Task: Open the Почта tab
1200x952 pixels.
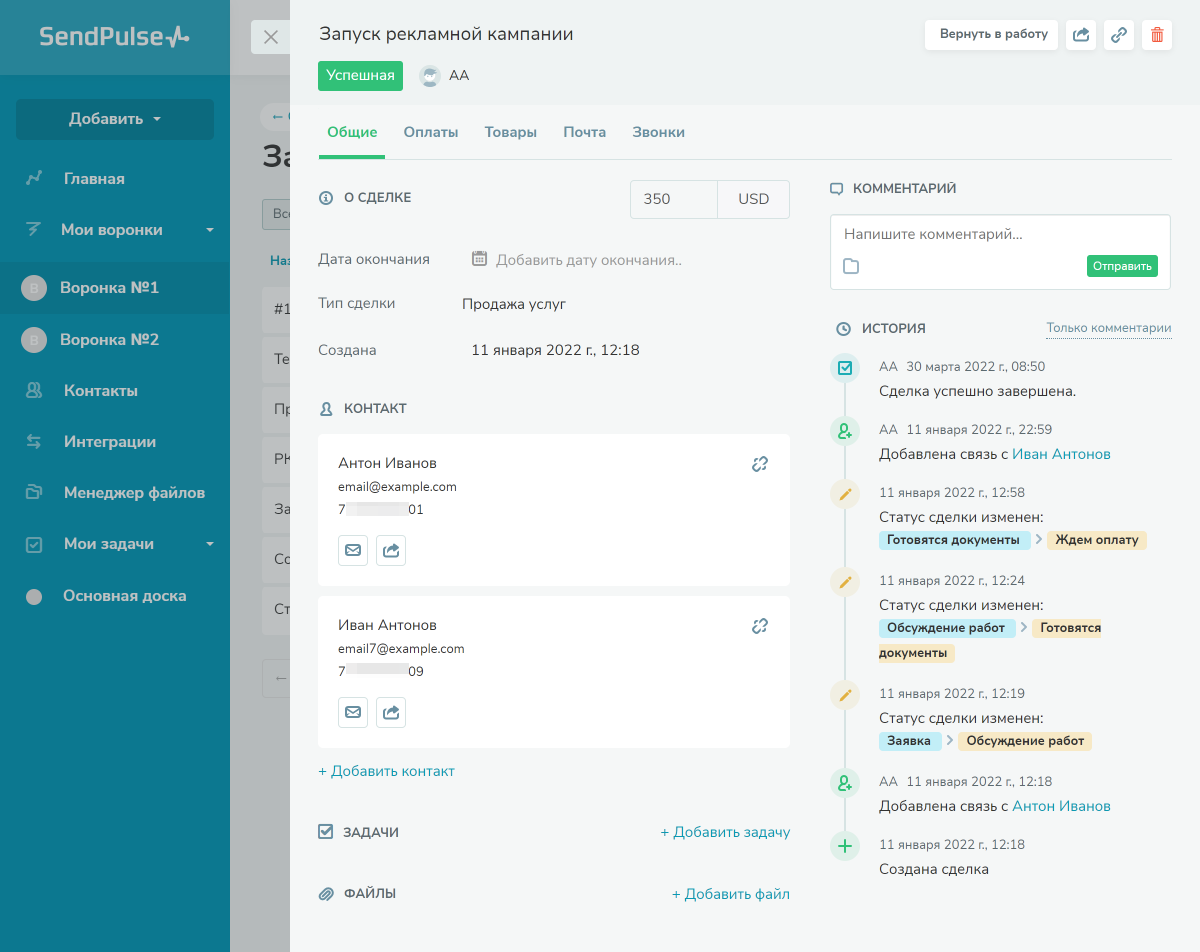Action: pyautogui.click(x=585, y=133)
